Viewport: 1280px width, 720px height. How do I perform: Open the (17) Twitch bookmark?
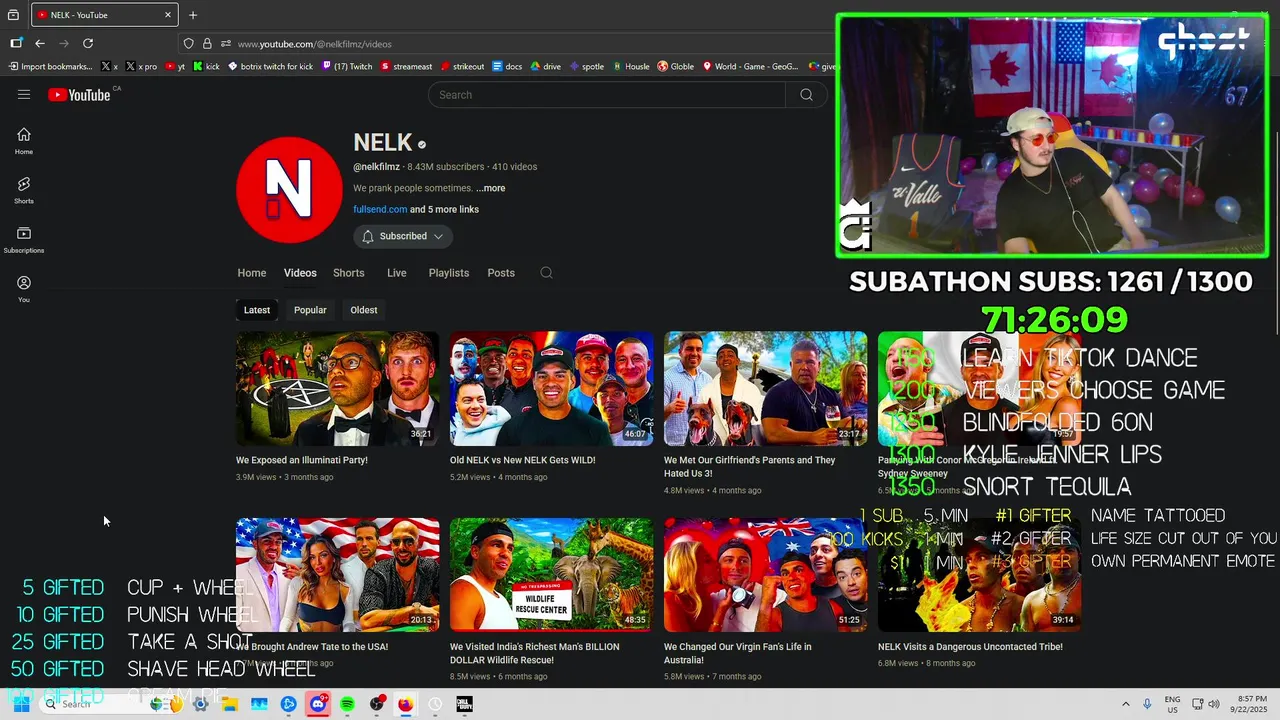coord(347,67)
